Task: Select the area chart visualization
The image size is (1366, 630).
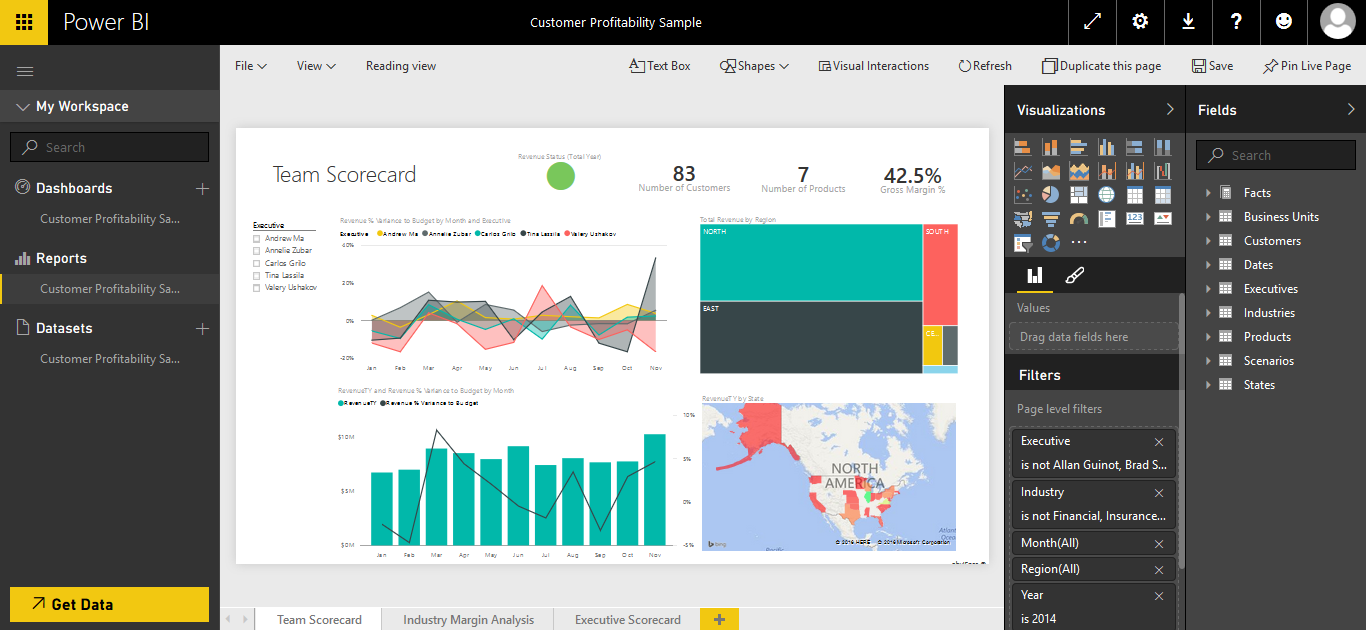Action: tap(1050, 171)
